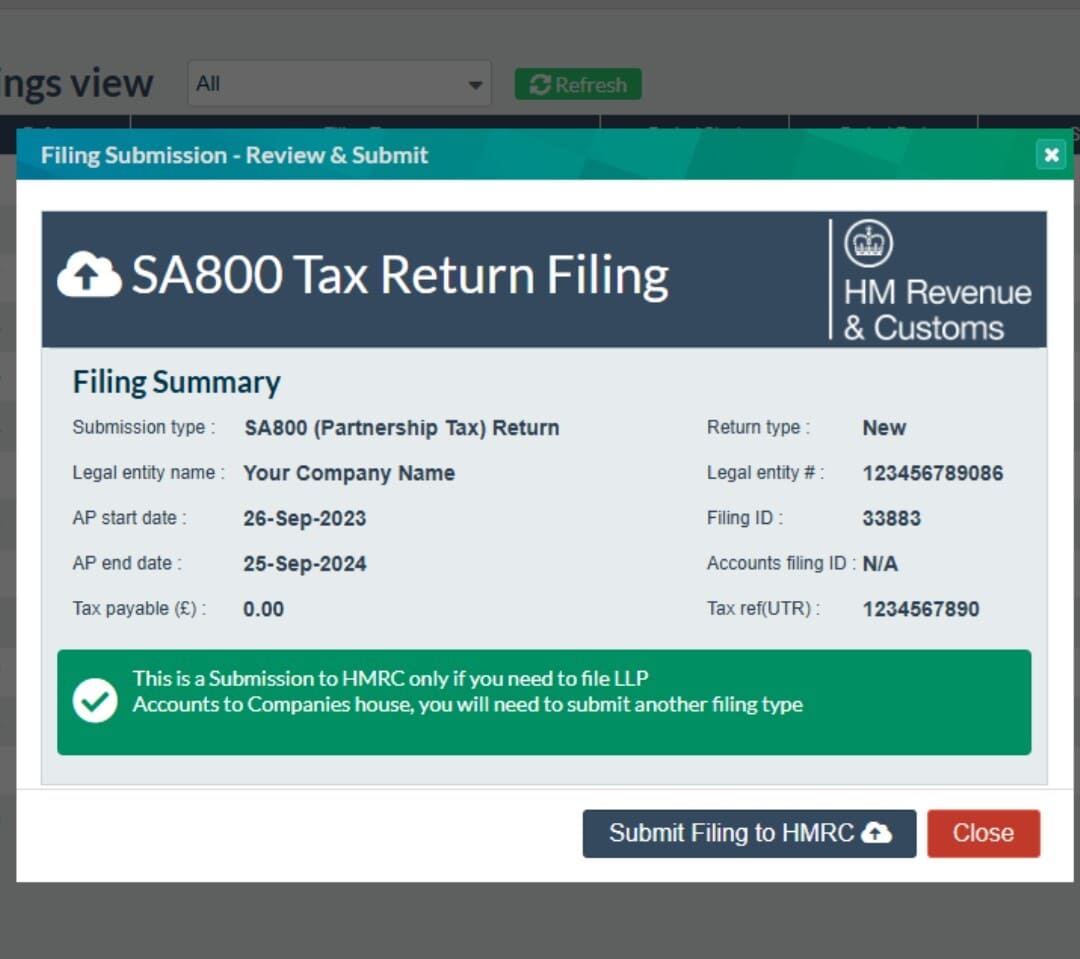Click the 'Tax payable (£) :' label
The height and width of the screenshot is (959, 1080).
pos(139,609)
